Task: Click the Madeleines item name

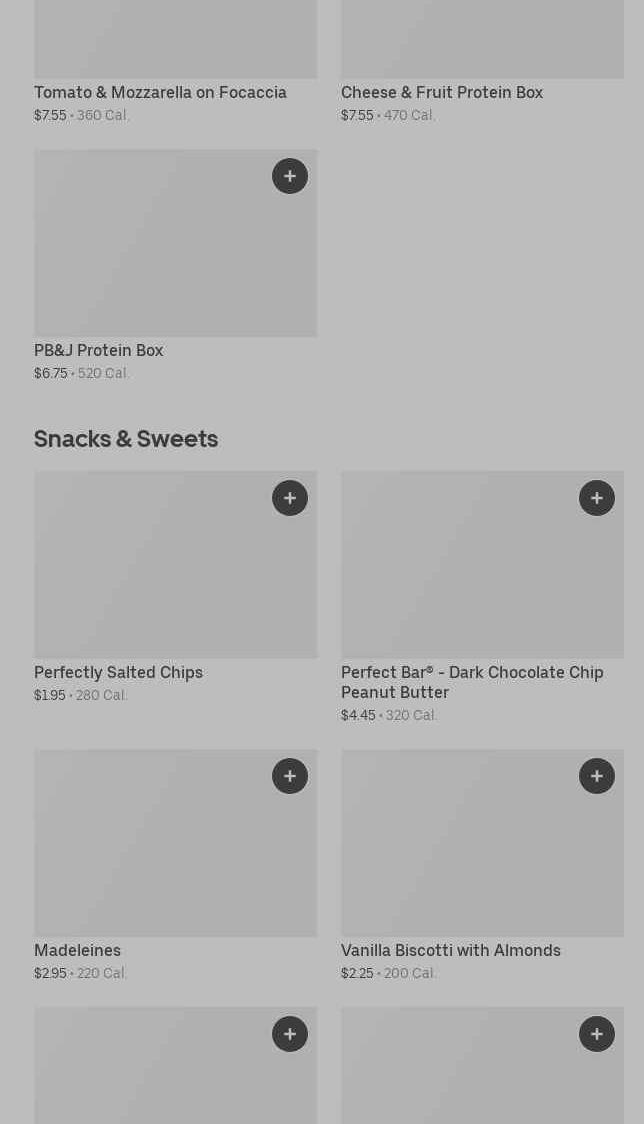Action: 77,950
